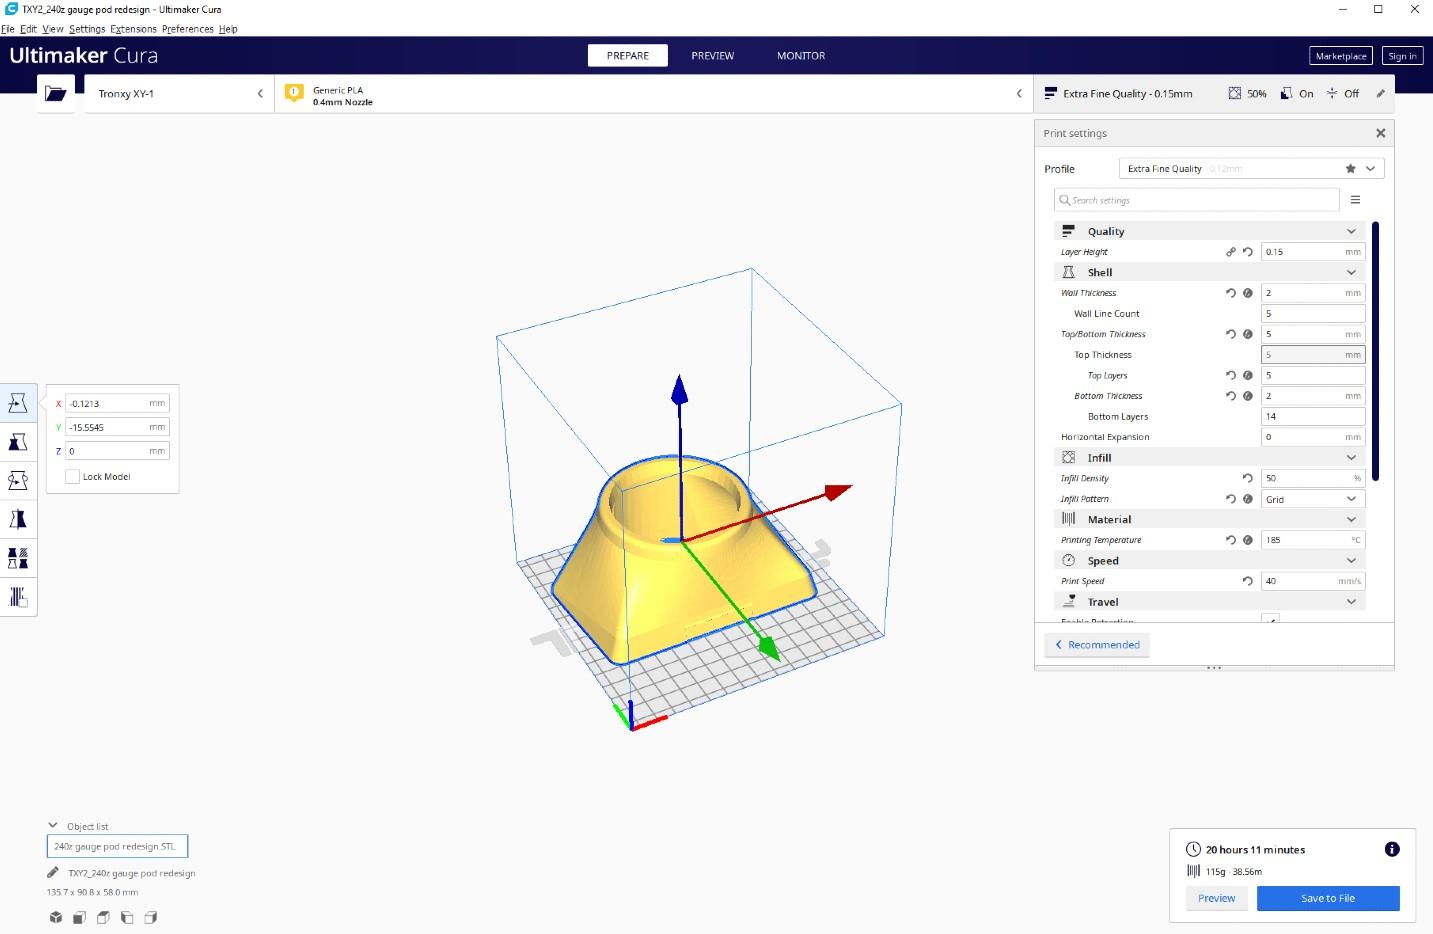Select the Mirror tool

point(18,519)
